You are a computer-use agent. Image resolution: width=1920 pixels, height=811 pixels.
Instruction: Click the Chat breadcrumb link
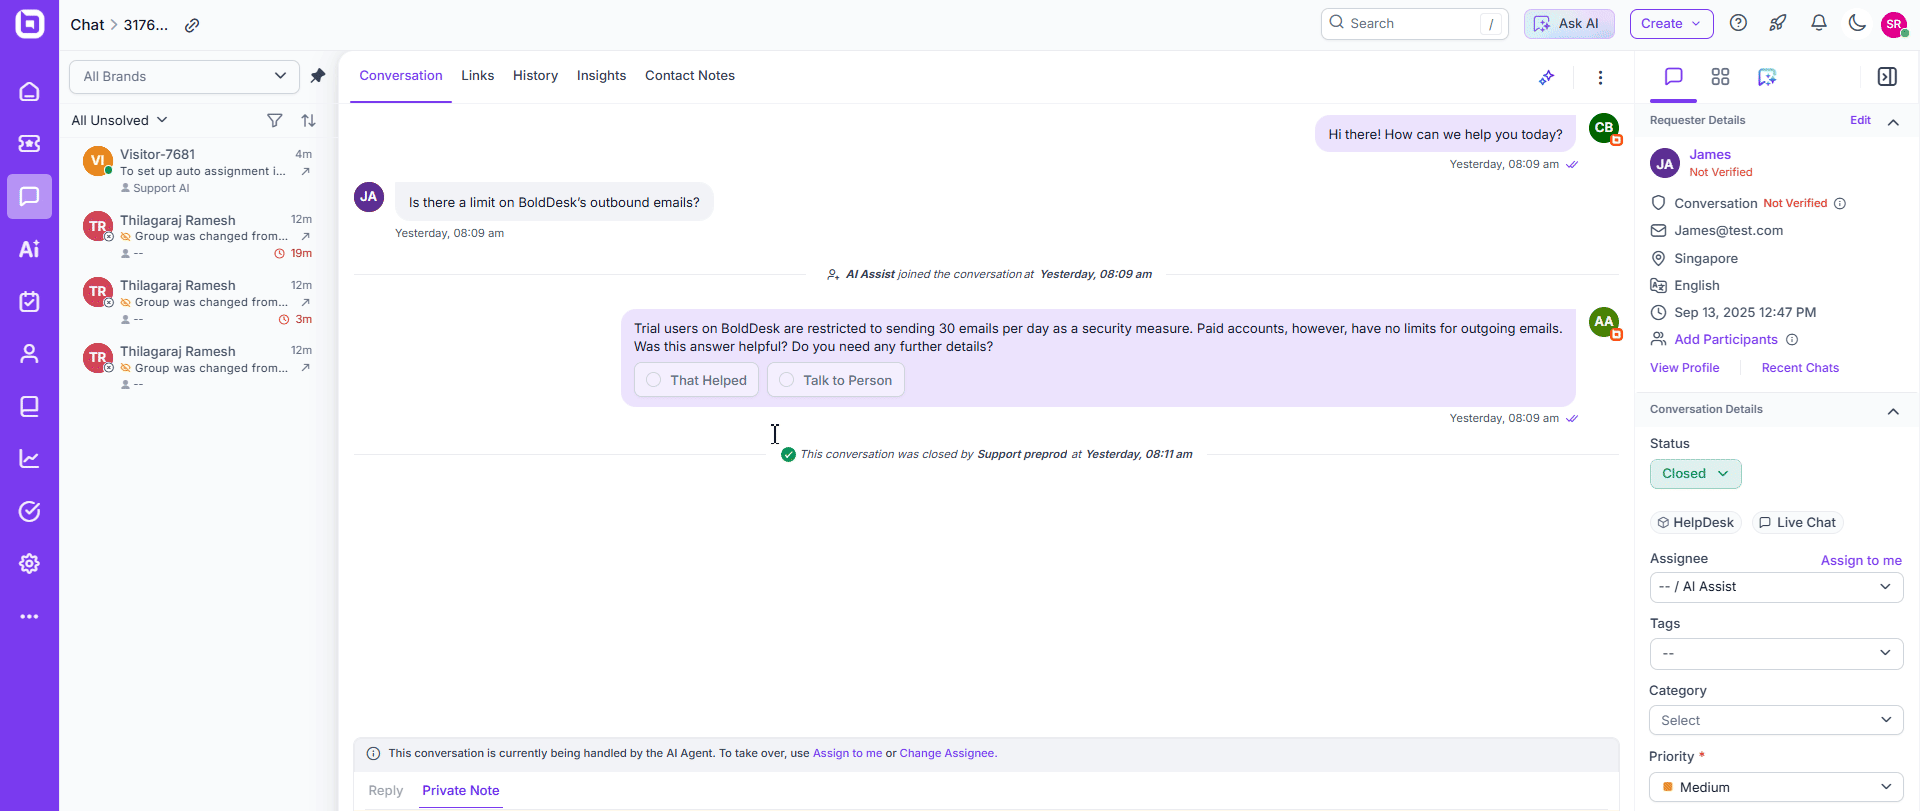(87, 25)
